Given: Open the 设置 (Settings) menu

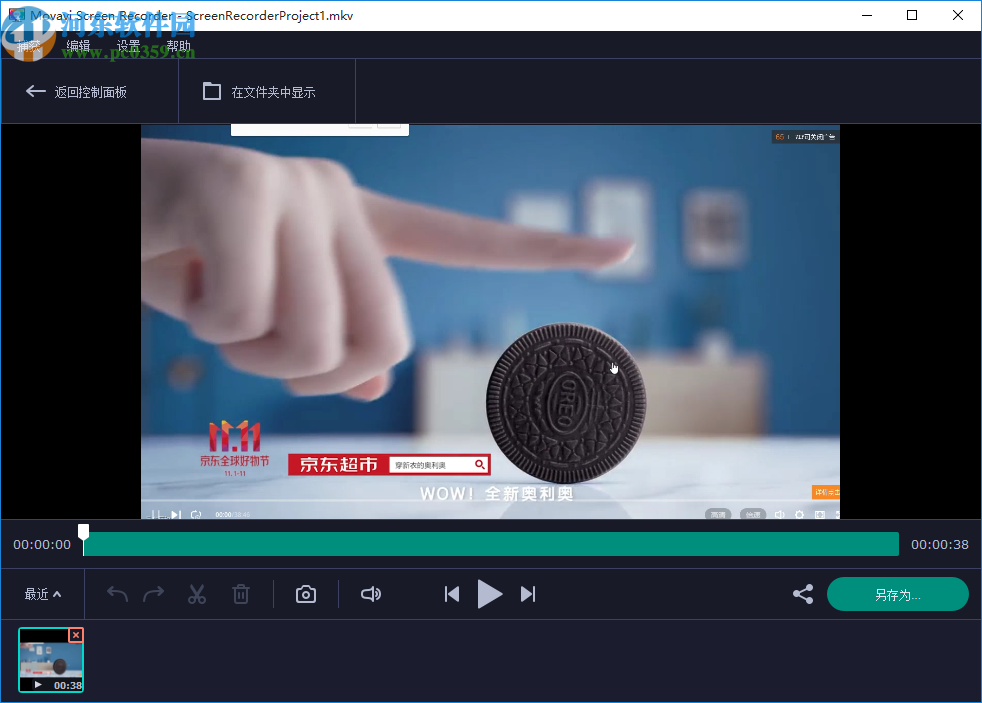Looking at the screenshot, I should pyautogui.click(x=127, y=45).
